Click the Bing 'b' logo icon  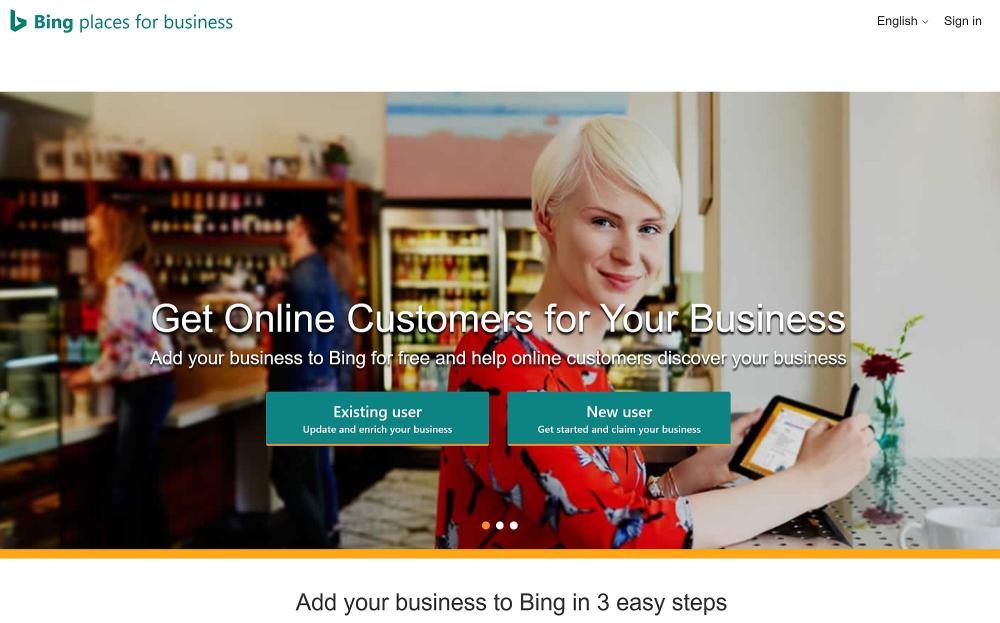(x=18, y=21)
